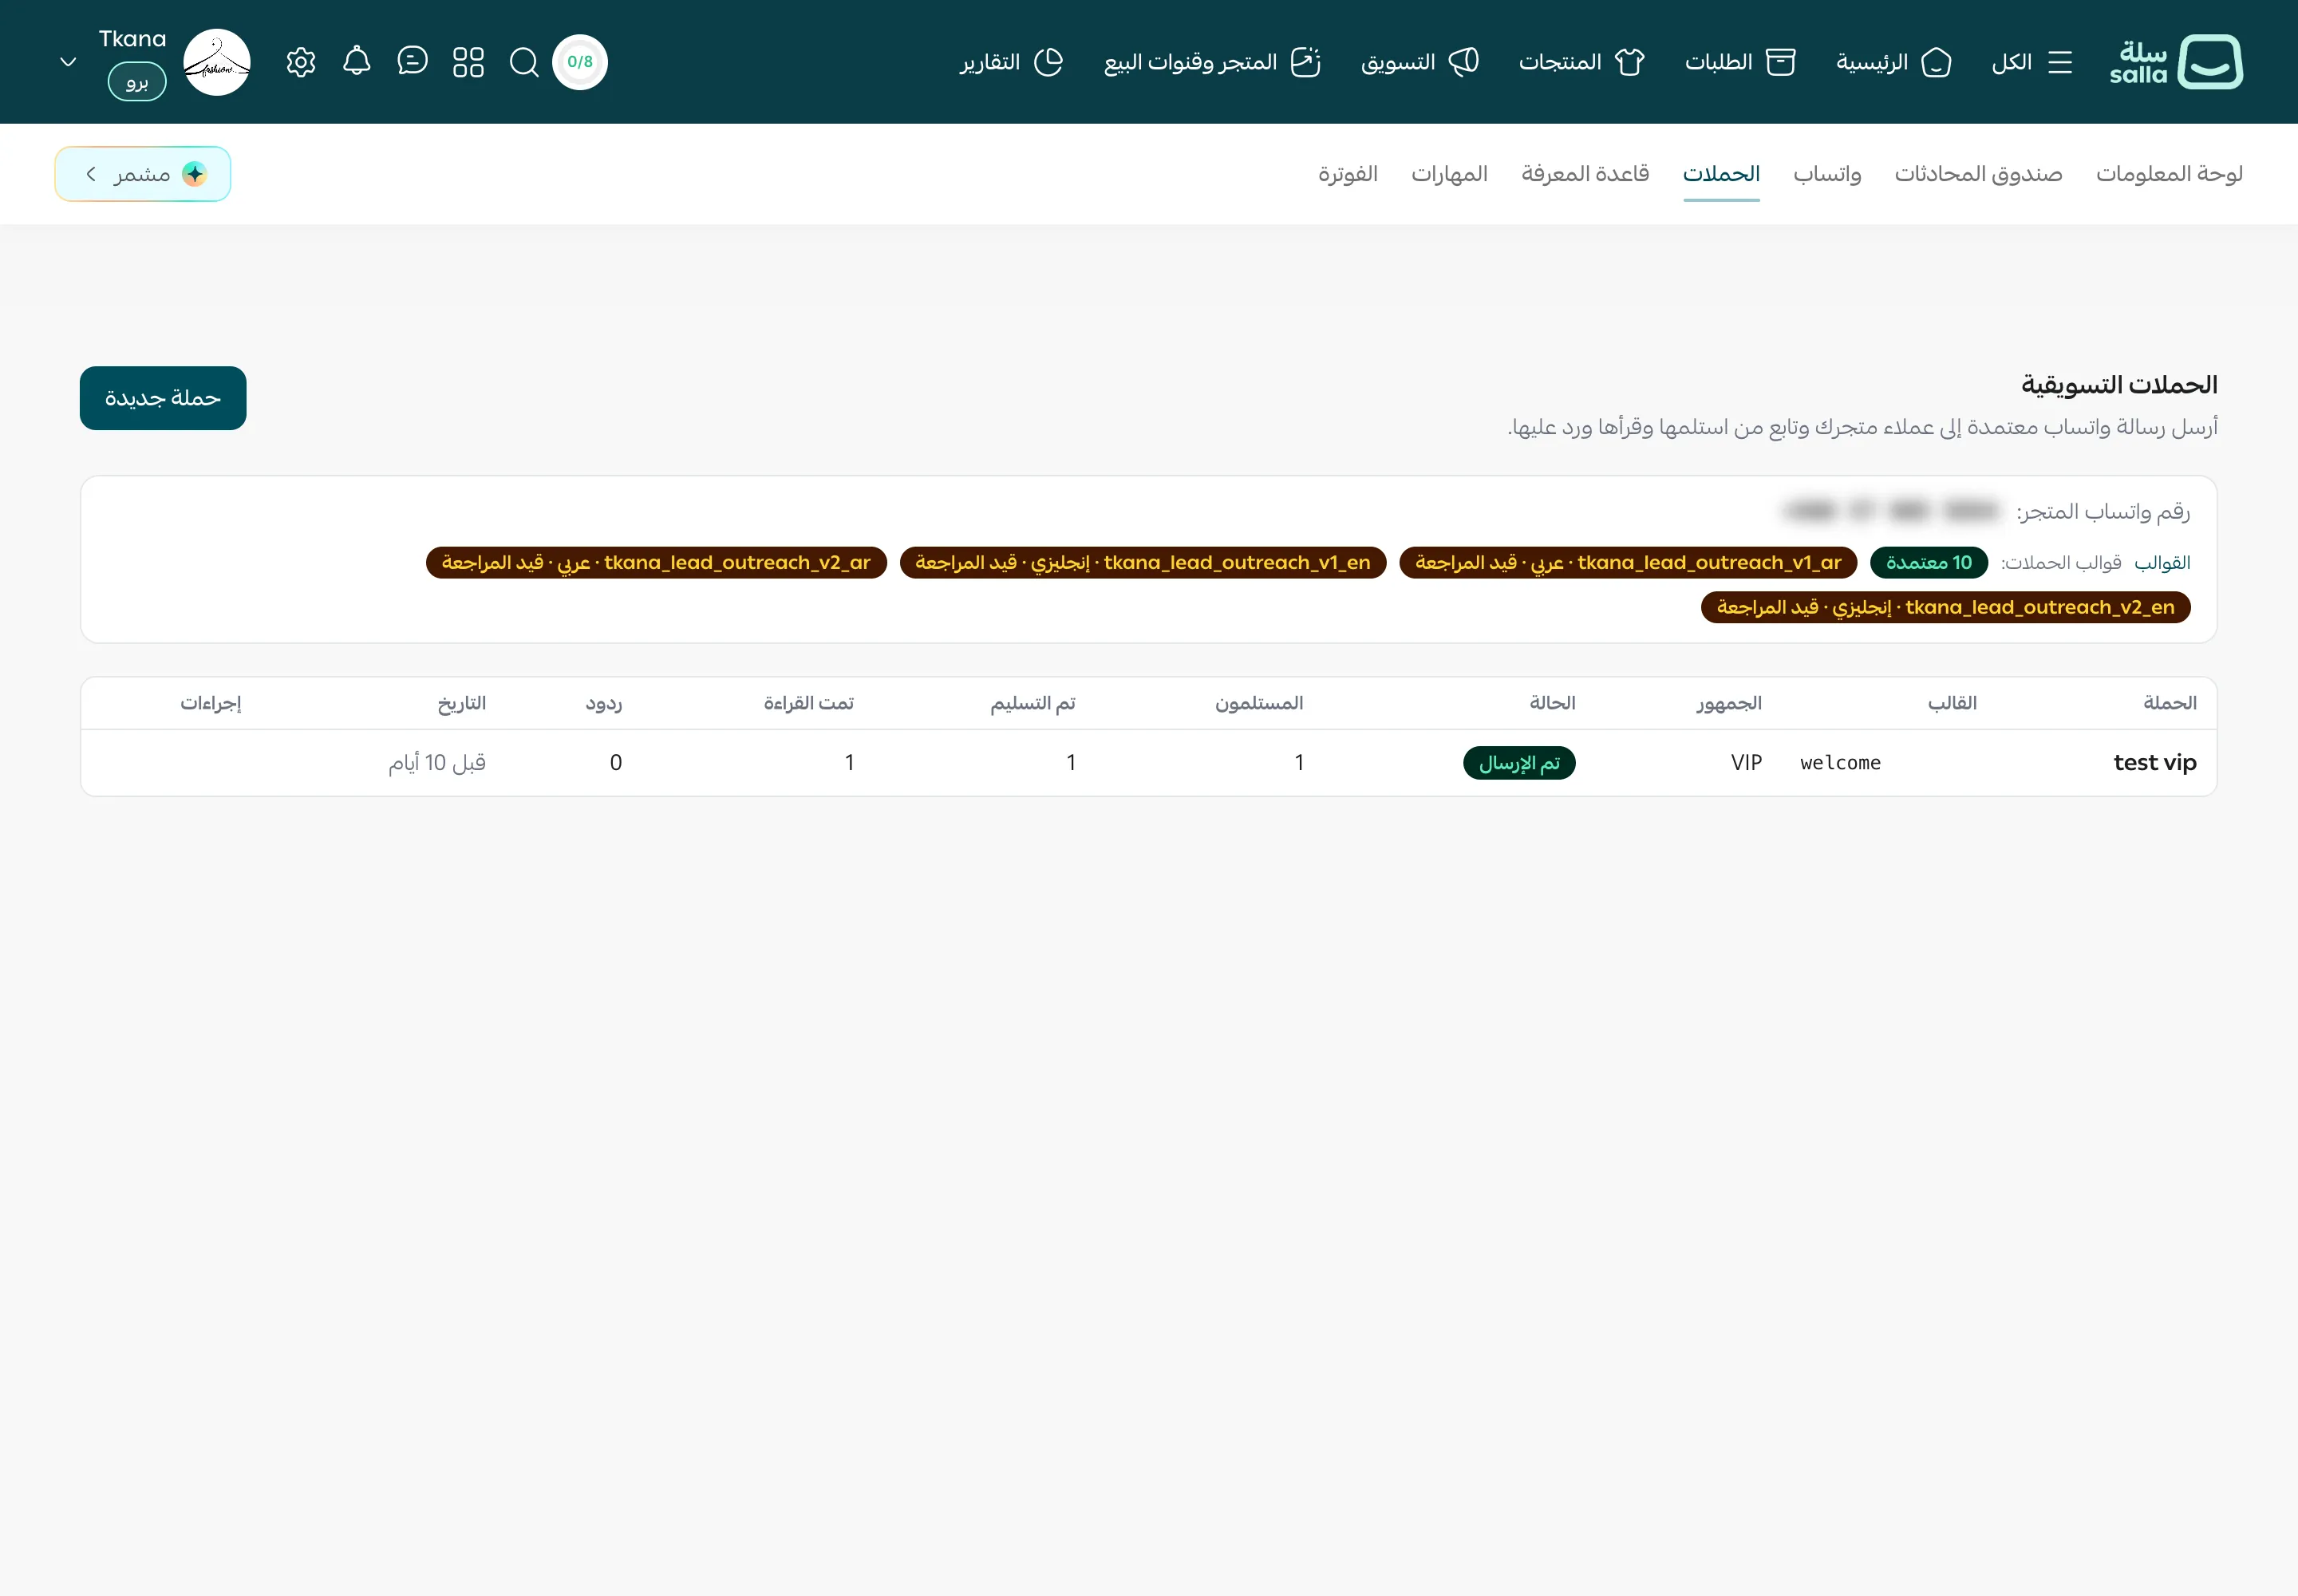Viewport: 2298px width, 1596px height.
Task: Click the برو plan badge
Action: 137,81
